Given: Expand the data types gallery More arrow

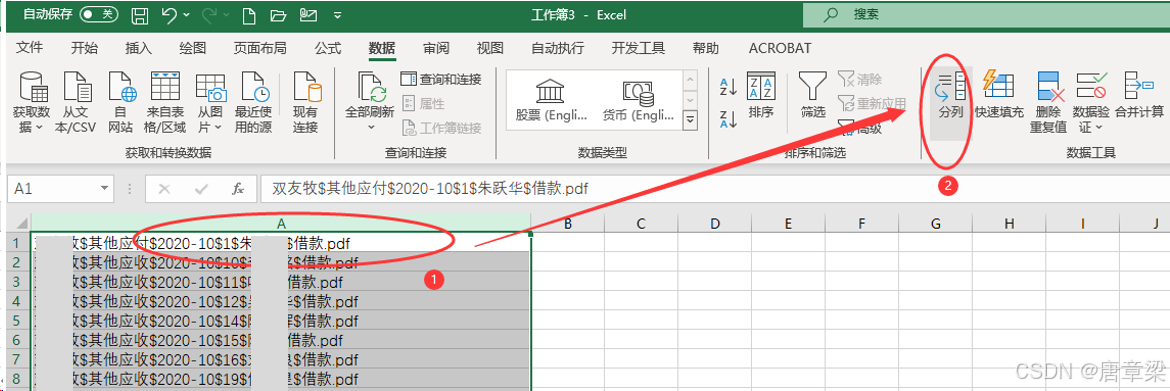Looking at the screenshot, I should click(690, 119).
